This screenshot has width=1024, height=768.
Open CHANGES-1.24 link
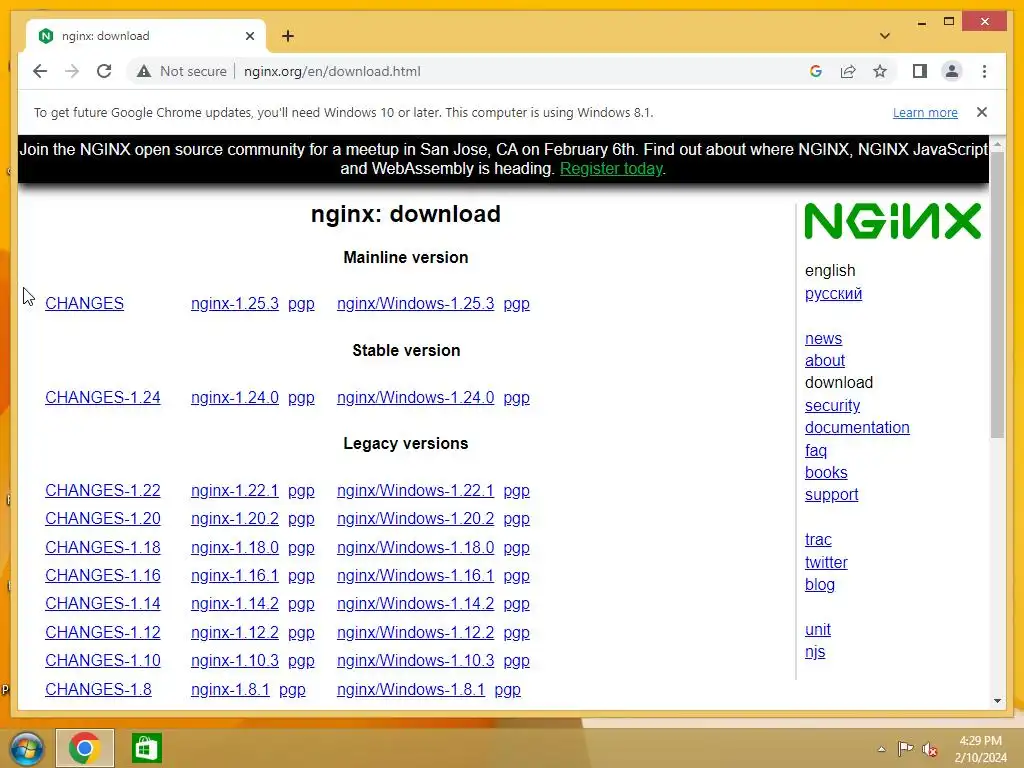[103, 397]
